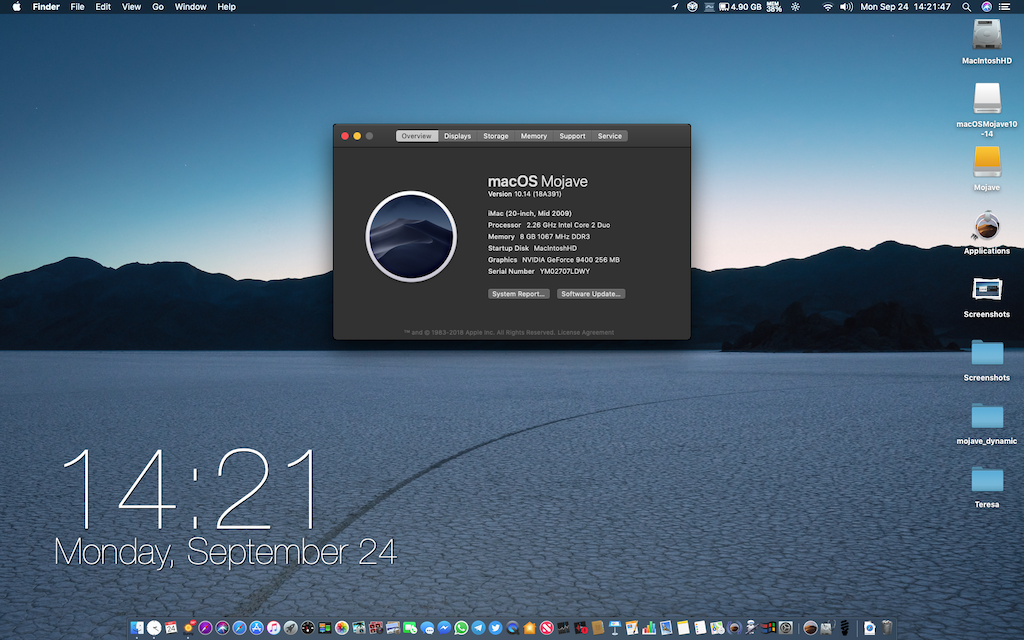Open Reminders from the Dock
1024x640 pixels.
click(700, 628)
